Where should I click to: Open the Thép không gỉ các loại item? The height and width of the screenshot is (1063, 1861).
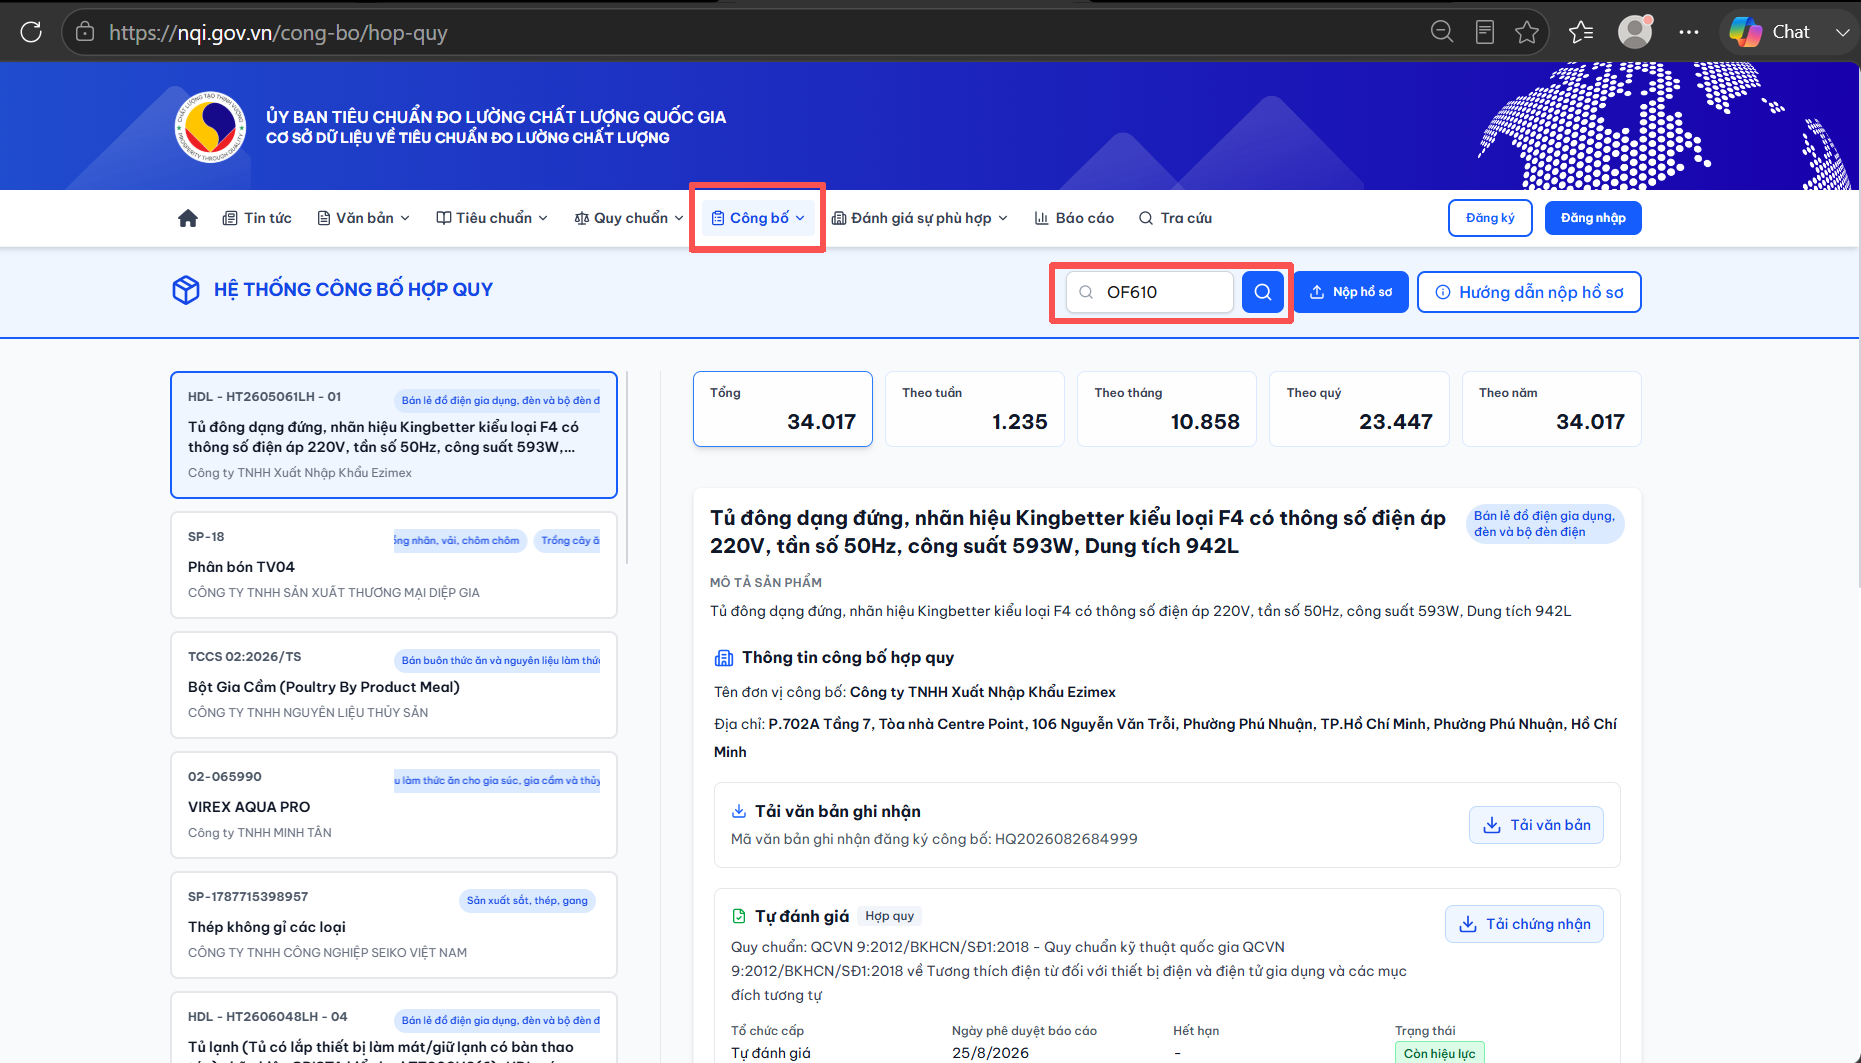coord(394,925)
